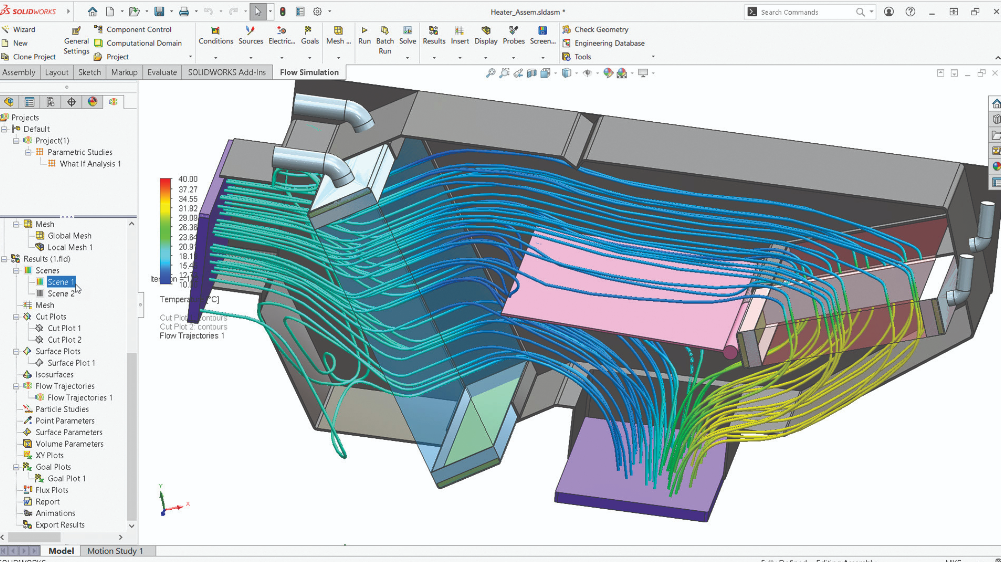Click the Goals flag tool

point(310,36)
